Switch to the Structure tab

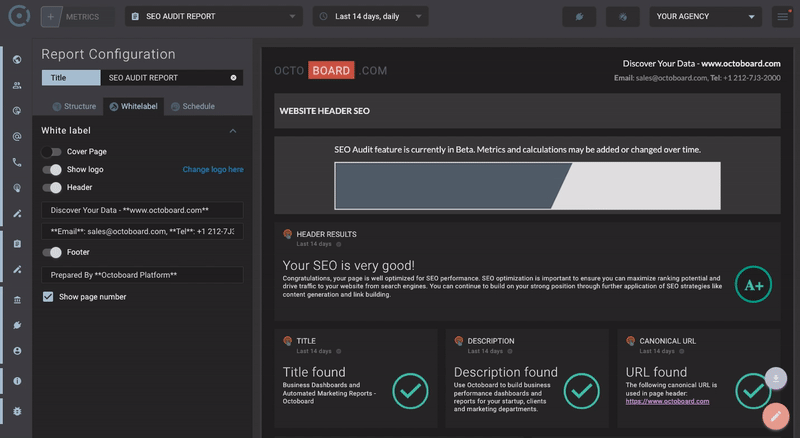click(x=74, y=106)
